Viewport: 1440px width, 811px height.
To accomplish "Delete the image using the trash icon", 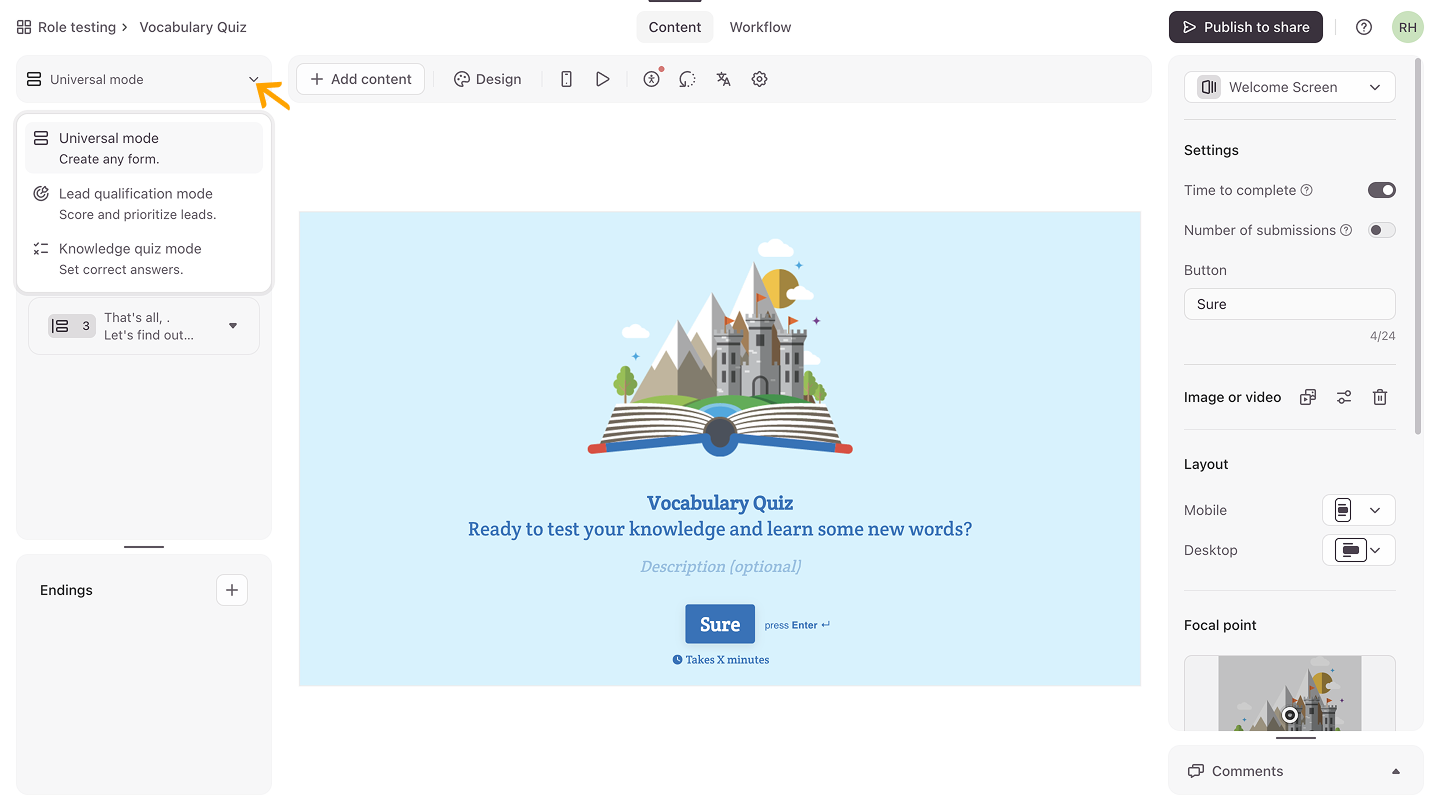I will (1380, 397).
